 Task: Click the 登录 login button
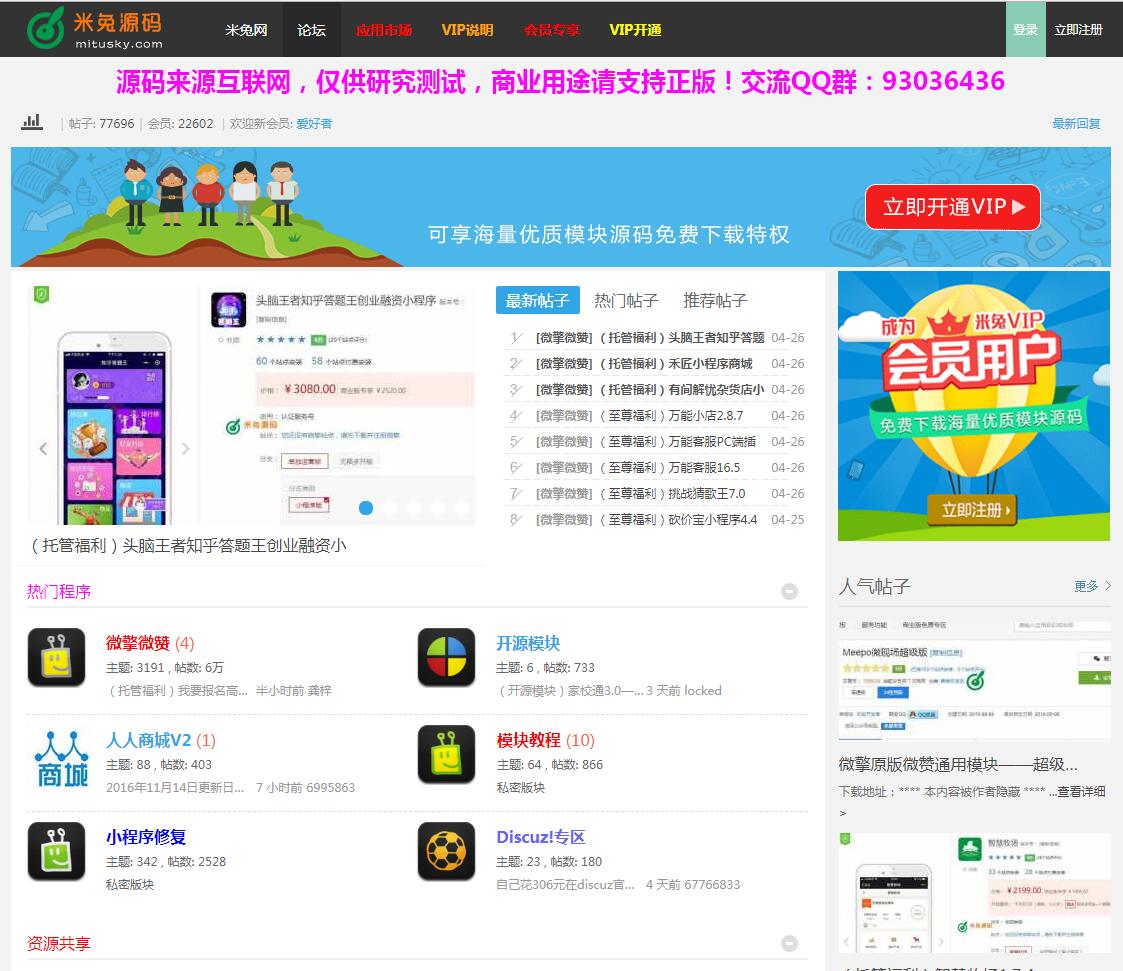[1026, 29]
